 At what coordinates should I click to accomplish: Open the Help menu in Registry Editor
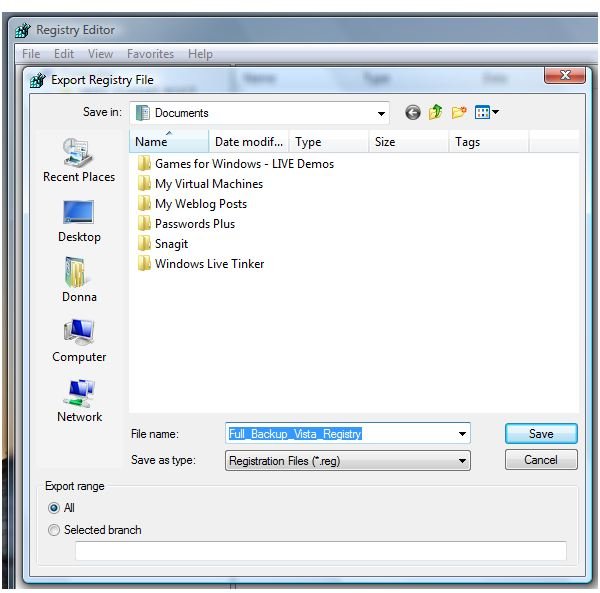(200, 54)
